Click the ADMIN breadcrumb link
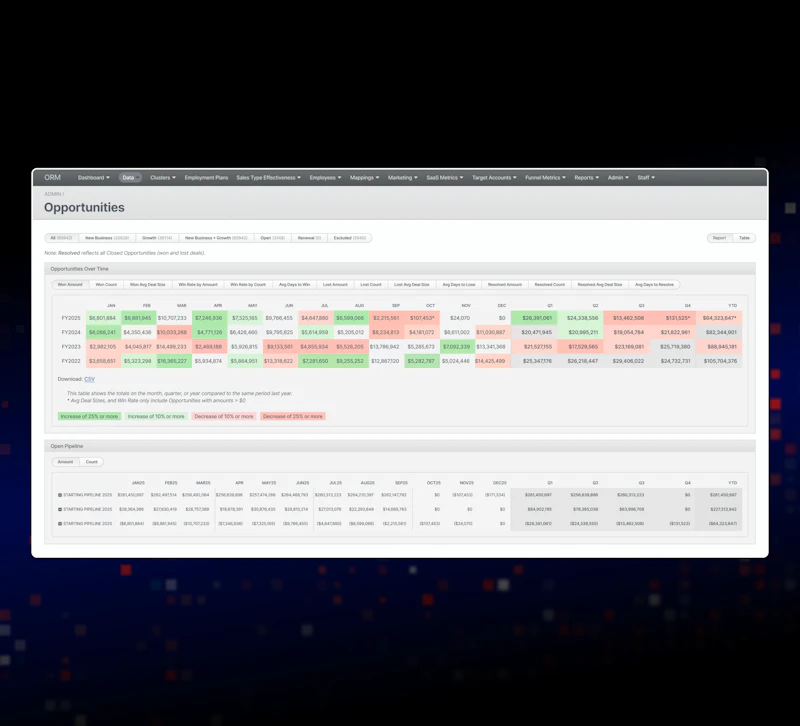Viewport: 800px width, 726px height. pos(52,194)
